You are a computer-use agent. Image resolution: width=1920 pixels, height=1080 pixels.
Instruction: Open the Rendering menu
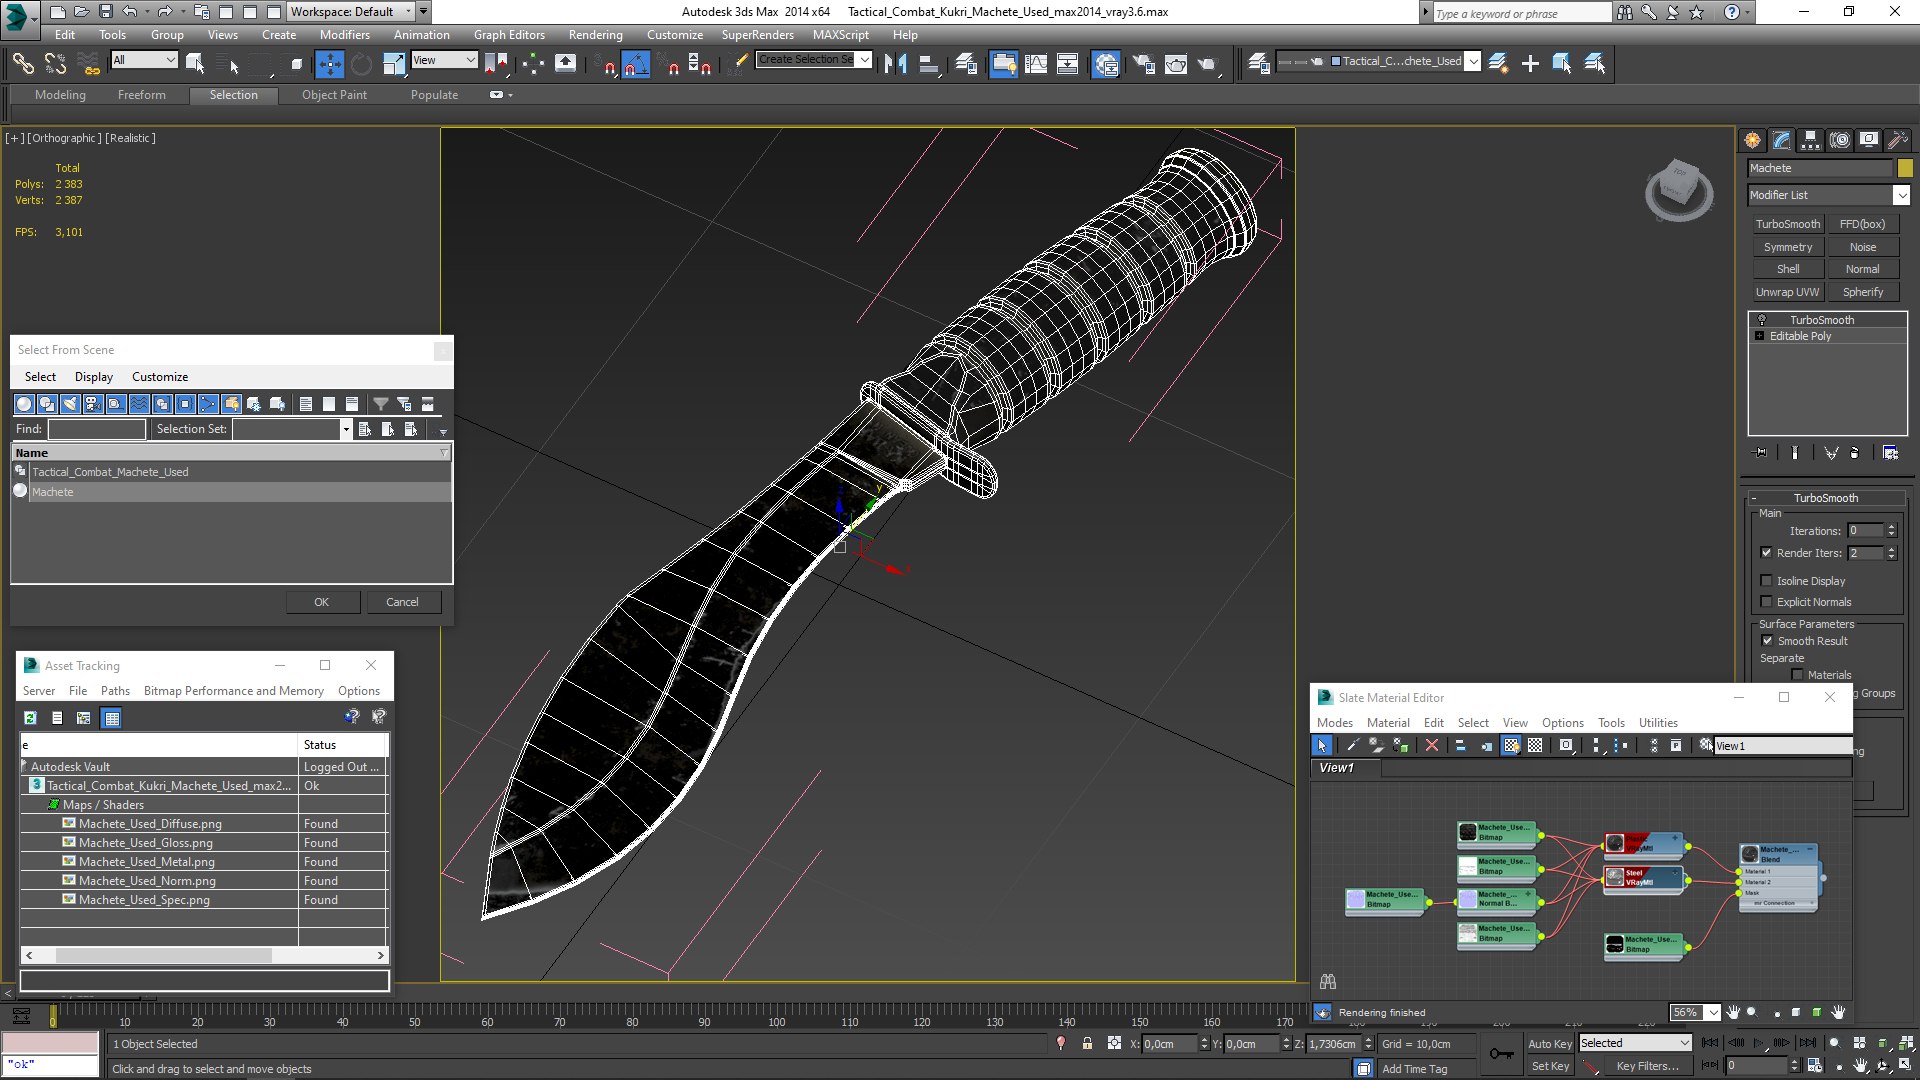click(x=595, y=34)
